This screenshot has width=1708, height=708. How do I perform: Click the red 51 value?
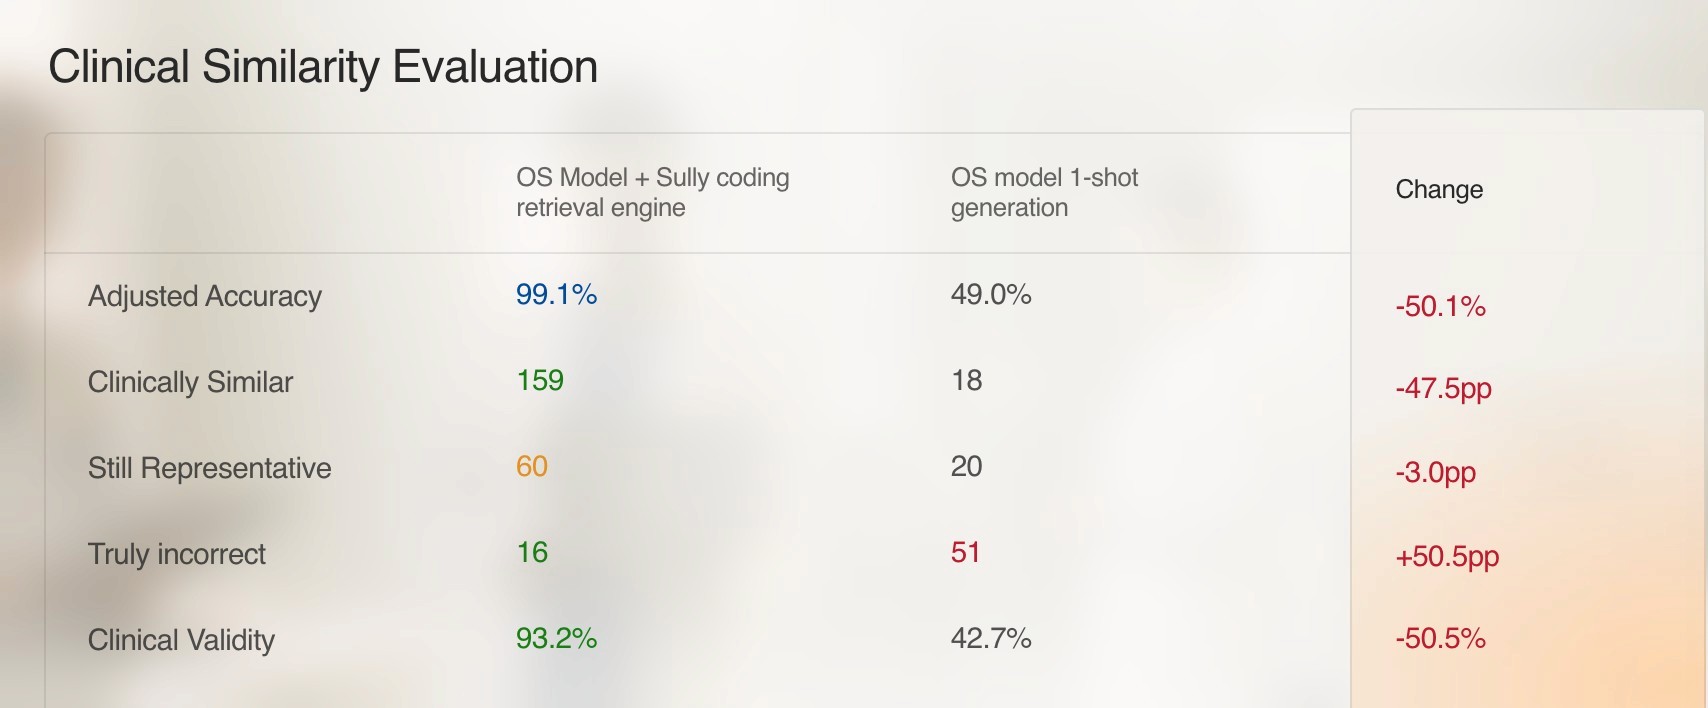965,552
